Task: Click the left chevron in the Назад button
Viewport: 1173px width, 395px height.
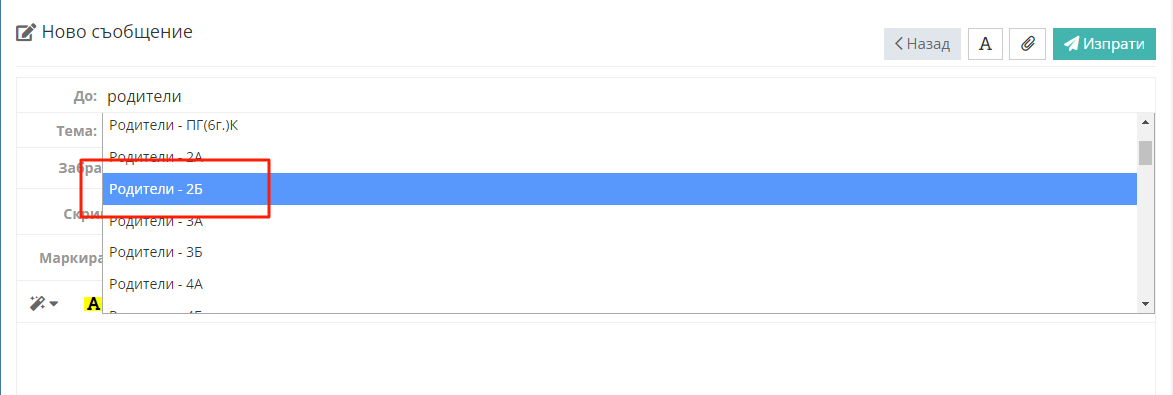Action: [898, 44]
